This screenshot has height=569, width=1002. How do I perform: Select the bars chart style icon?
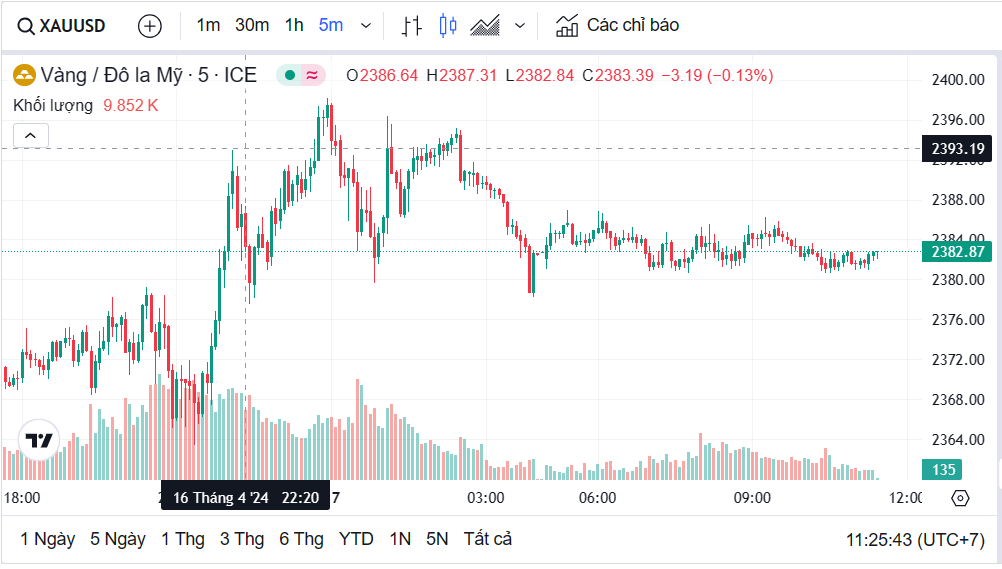point(411,26)
